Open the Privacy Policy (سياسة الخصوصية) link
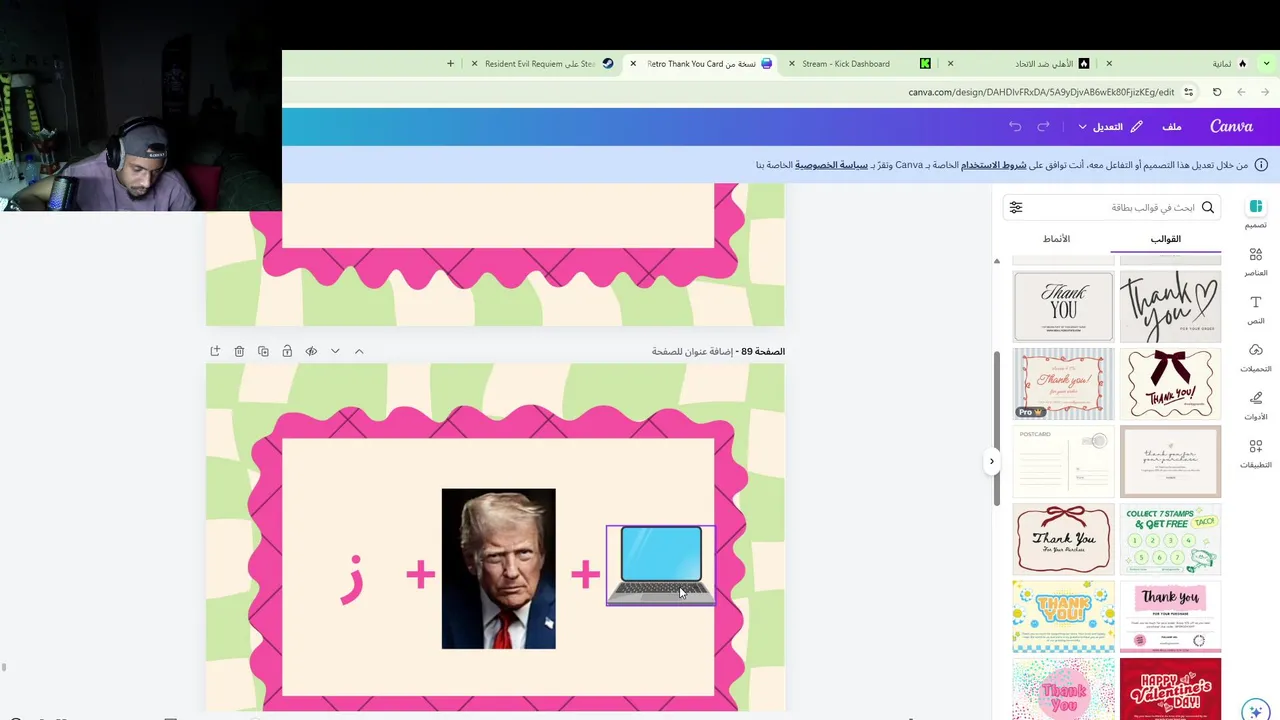The height and width of the screenshot is (720, 1280). click(x=831, y=165)
